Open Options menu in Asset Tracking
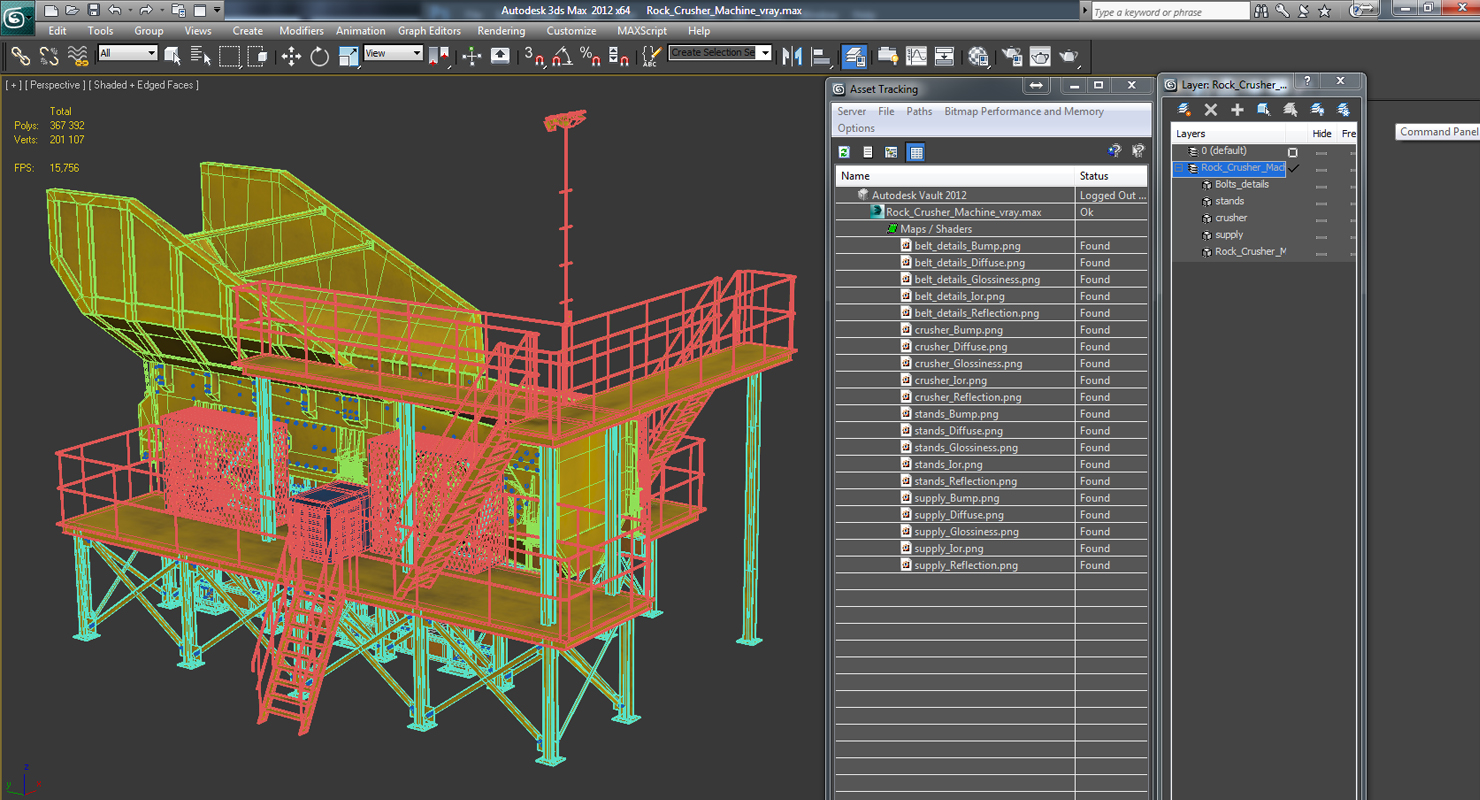 (x=856, y=128)
